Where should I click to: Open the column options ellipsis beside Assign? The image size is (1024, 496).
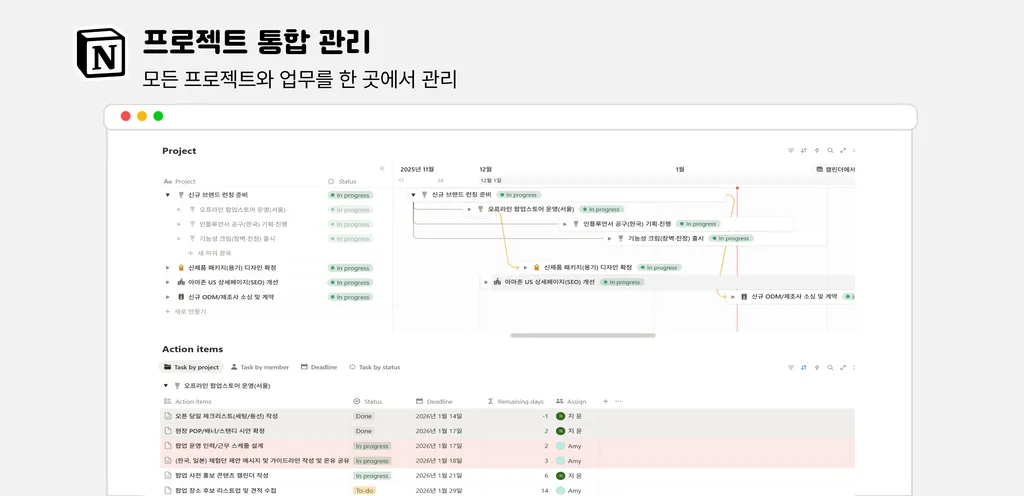[618, 401]
